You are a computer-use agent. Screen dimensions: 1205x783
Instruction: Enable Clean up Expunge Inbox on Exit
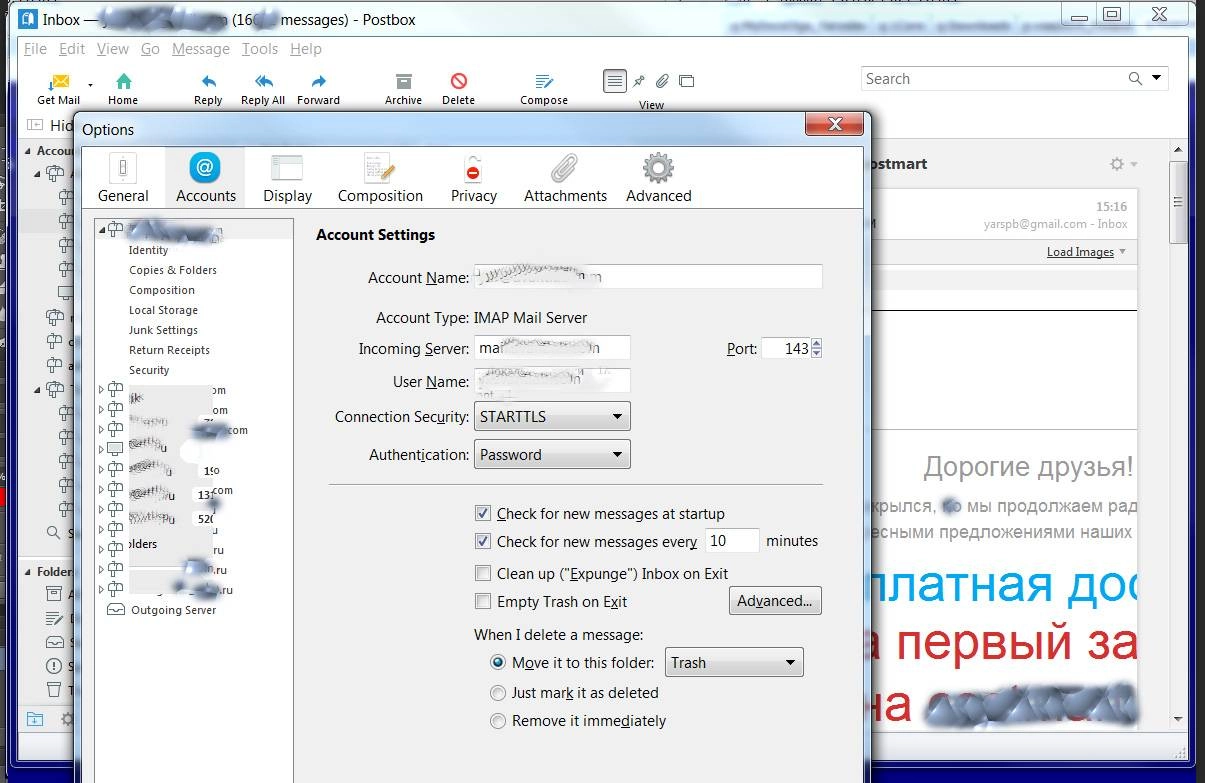[482, 574]
